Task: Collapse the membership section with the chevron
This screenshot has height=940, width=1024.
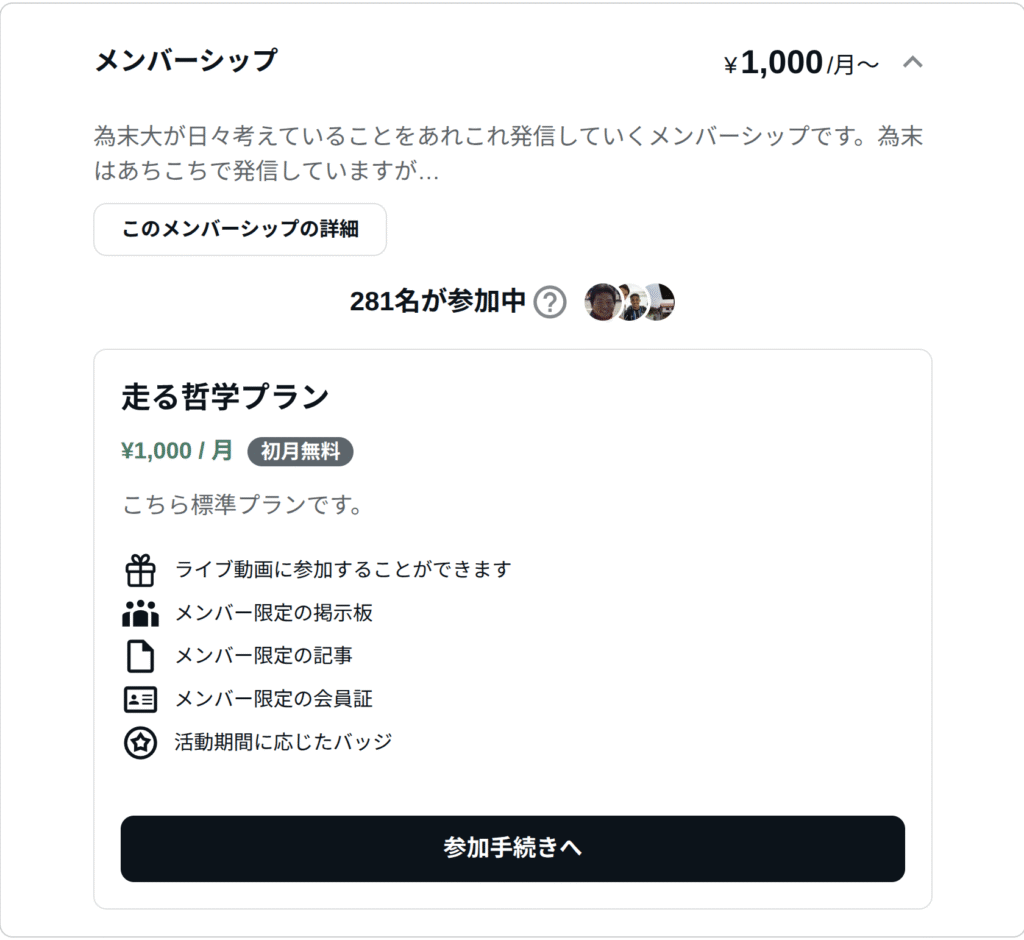Action: pyautogui.click(x=912, y=63)
